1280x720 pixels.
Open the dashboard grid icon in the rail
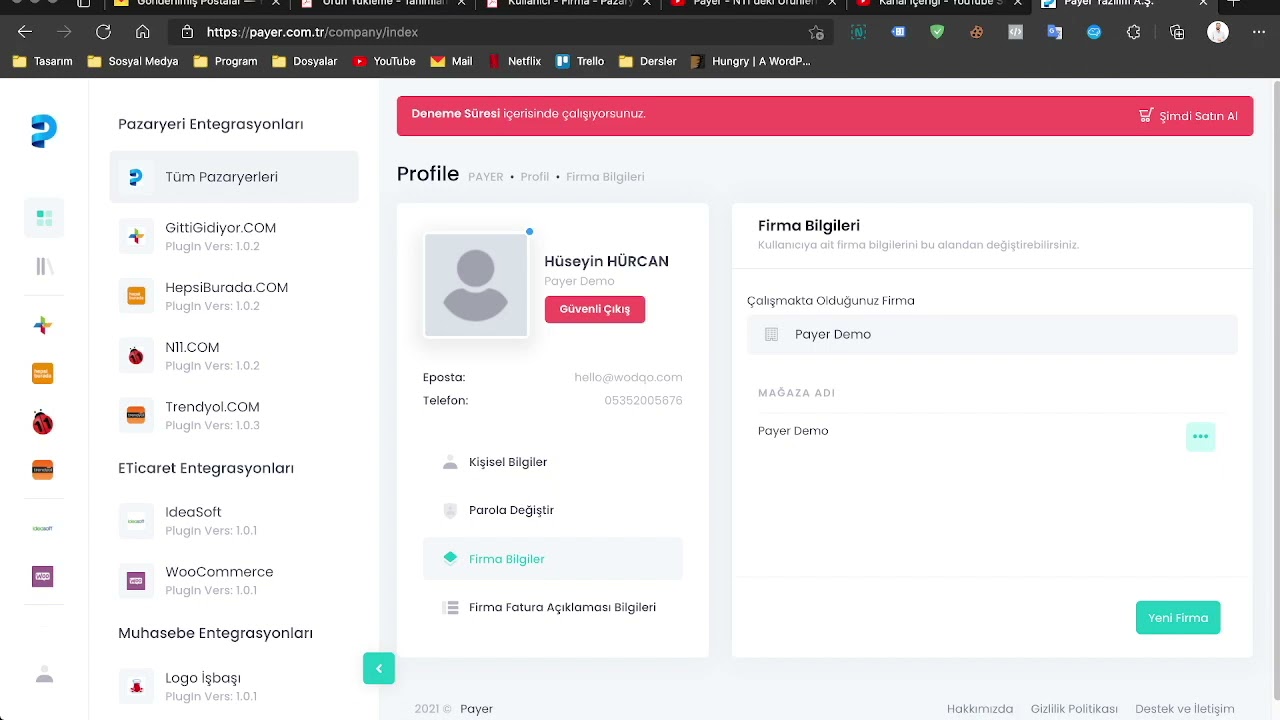pos(44,218)
